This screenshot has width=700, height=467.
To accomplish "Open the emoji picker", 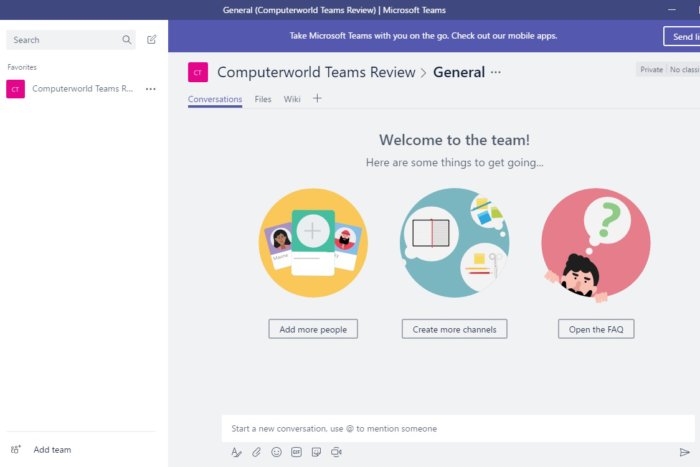I will tap(276, 452).
